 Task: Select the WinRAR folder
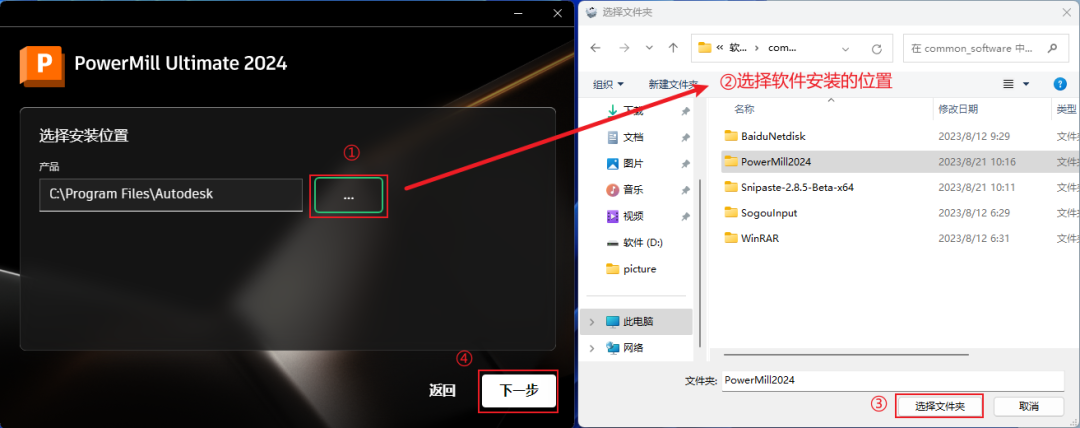tap(760, 238)
